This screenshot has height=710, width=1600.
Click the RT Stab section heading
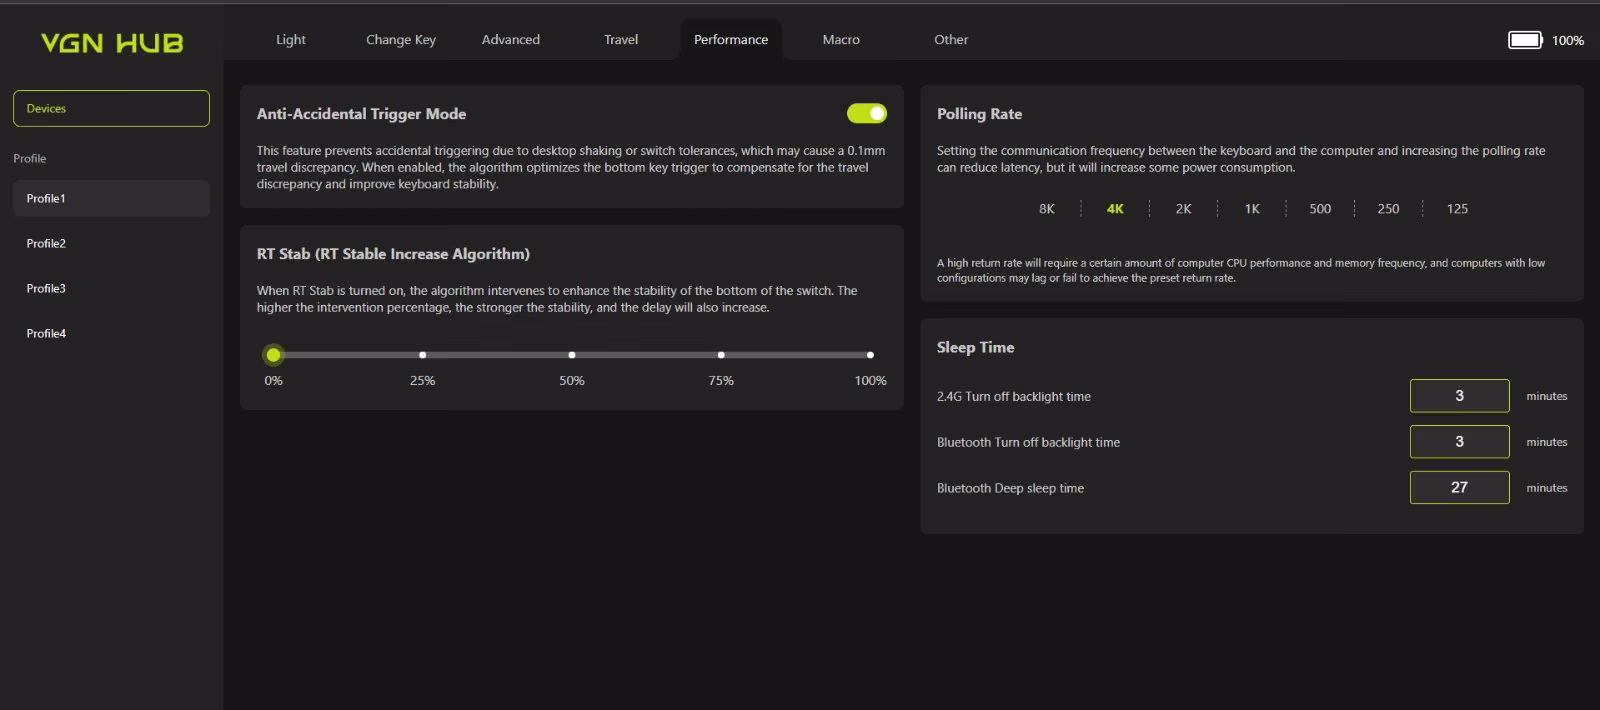(x=393, y=254)
